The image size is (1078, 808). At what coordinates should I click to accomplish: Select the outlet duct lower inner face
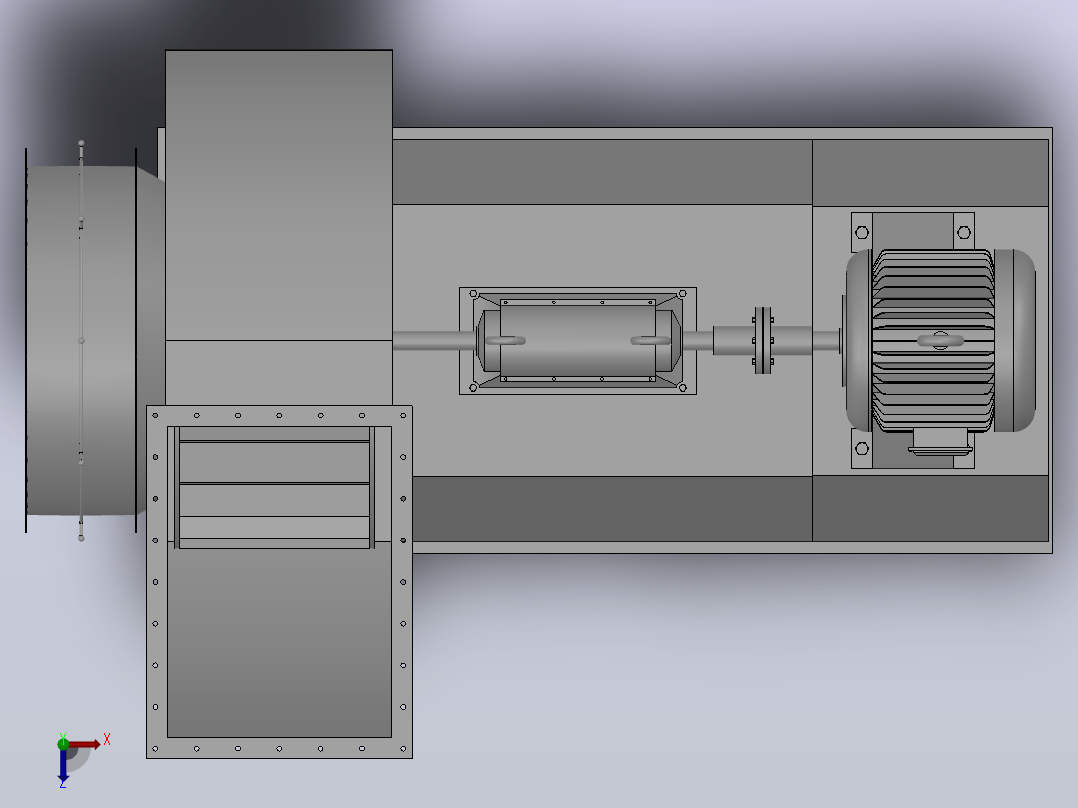pyautogui.click(x=279, y=640)
